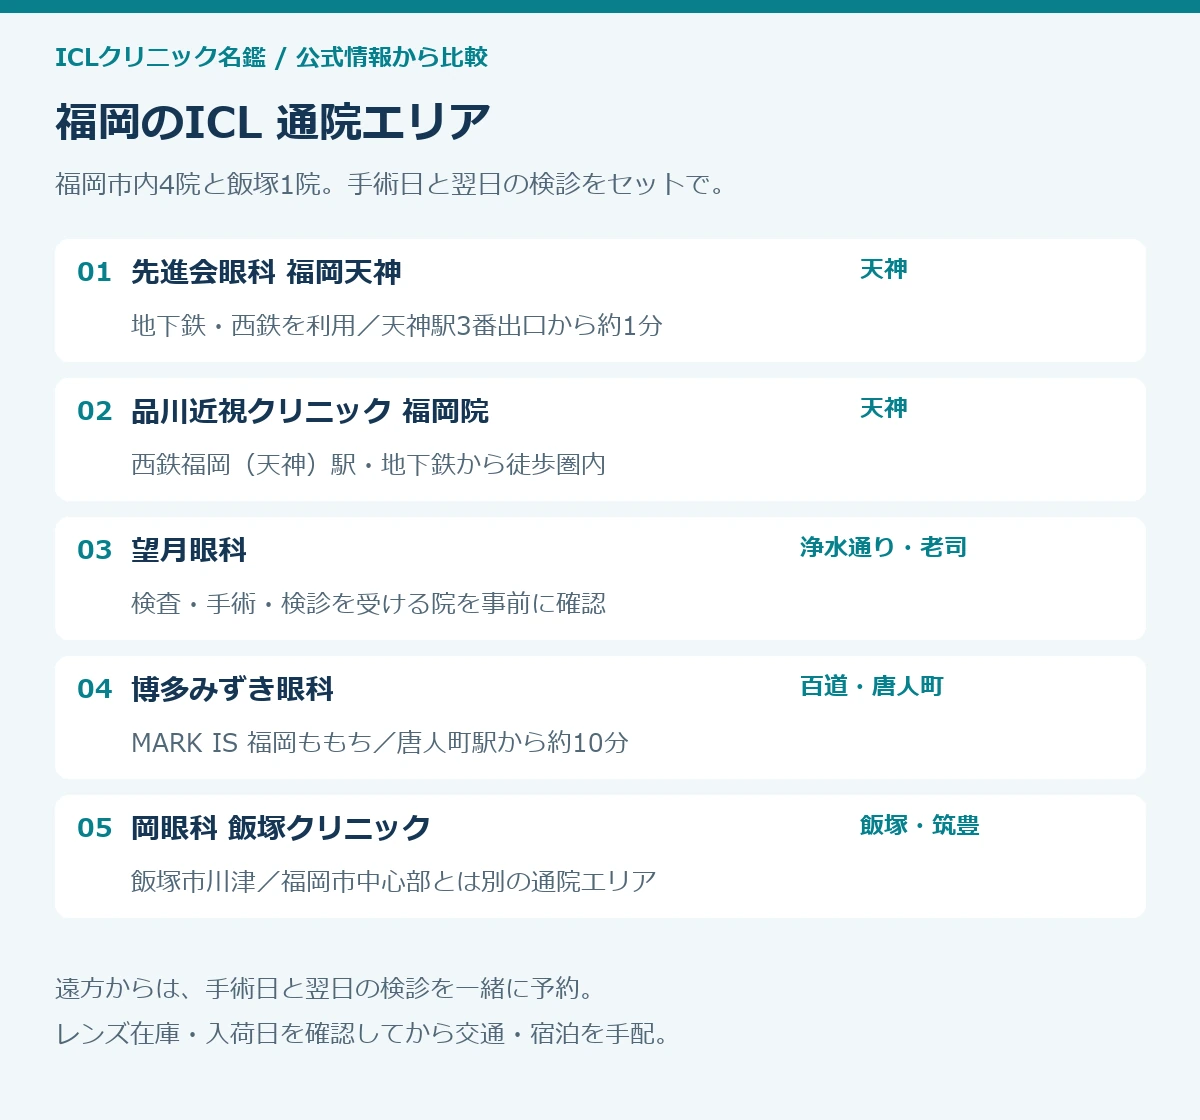Click area tag '浄水通り・老司'
The height and width of the screenshot is (1120, 1200).
coord(883,547)
